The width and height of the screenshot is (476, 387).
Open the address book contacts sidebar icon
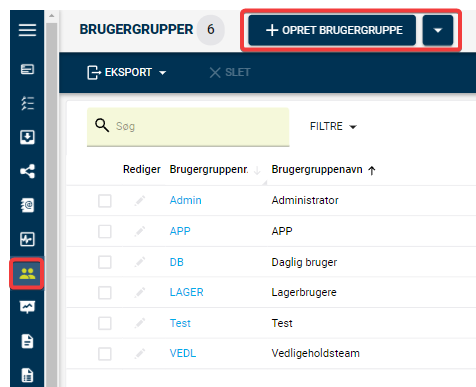[x=27, y=205]
